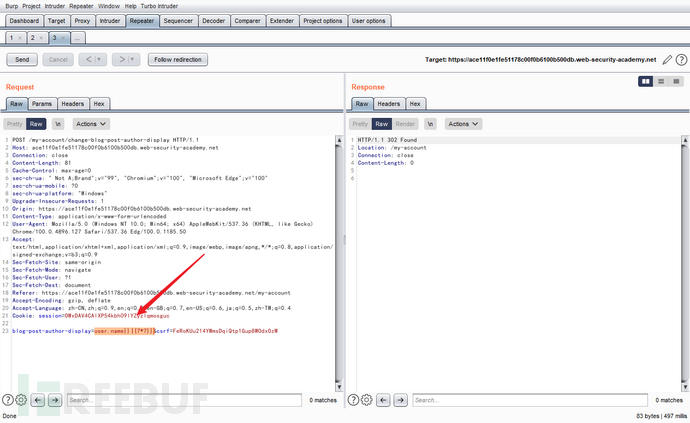Open request search help icon
The image size is (690, 423).
pos(7,400)
